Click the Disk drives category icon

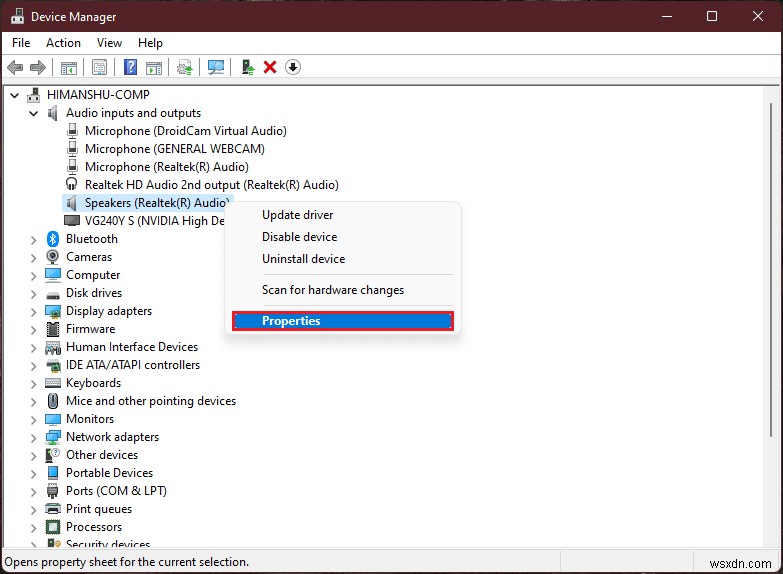coord(53,295)
